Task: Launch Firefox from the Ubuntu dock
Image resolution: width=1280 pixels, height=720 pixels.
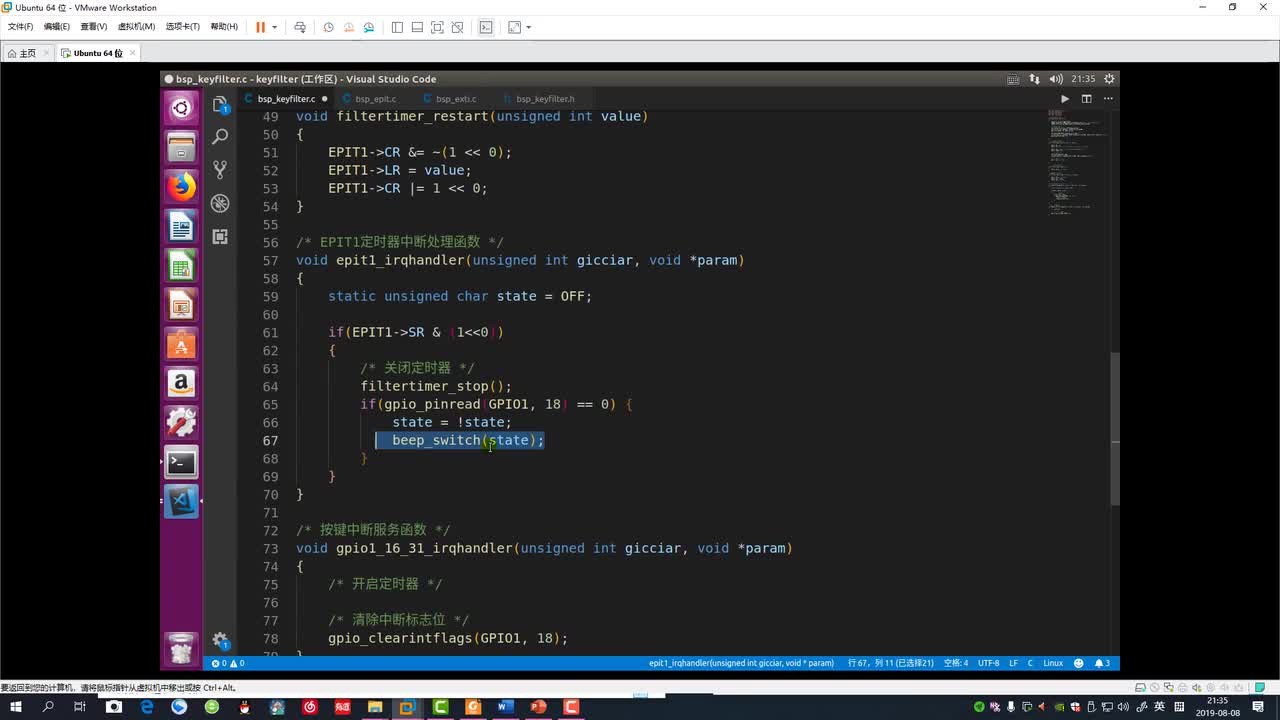Action: [181, 187]
